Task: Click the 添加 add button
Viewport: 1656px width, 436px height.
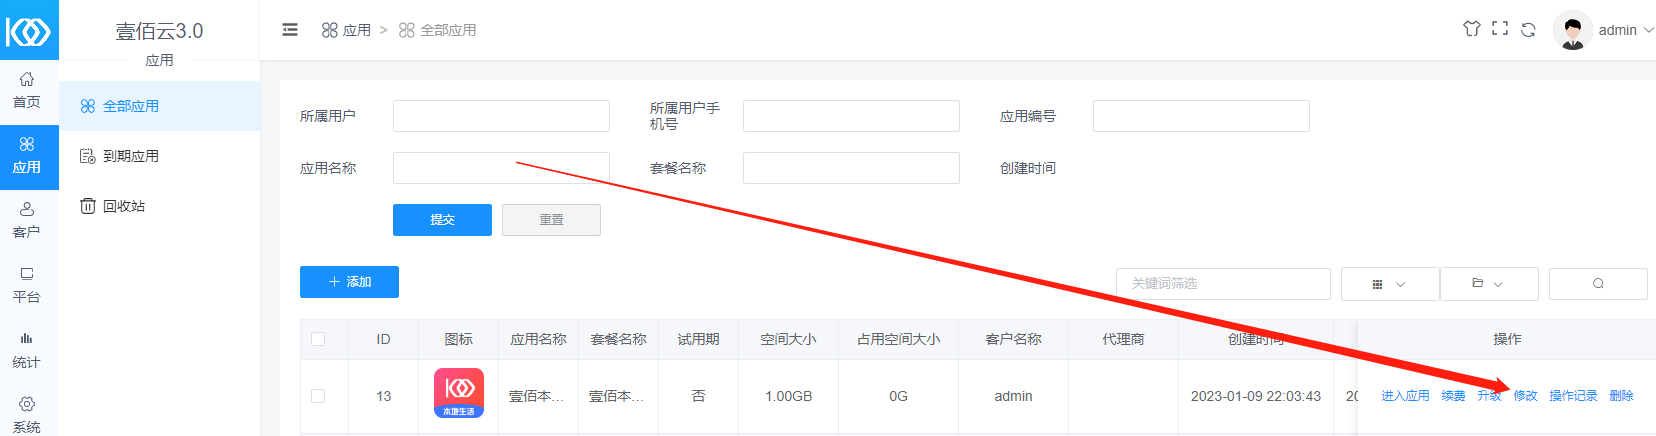Action: tap(349, 282)
